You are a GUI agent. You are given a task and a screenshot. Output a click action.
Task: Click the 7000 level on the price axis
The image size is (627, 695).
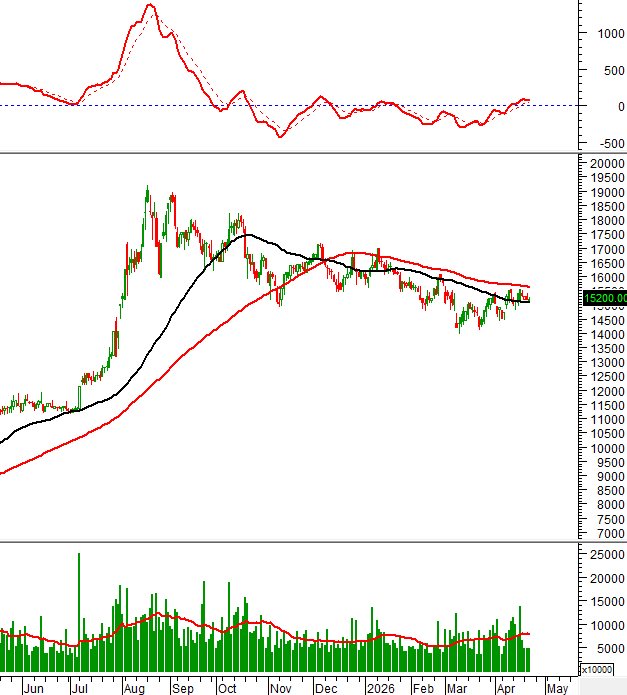tap(610, 535)
